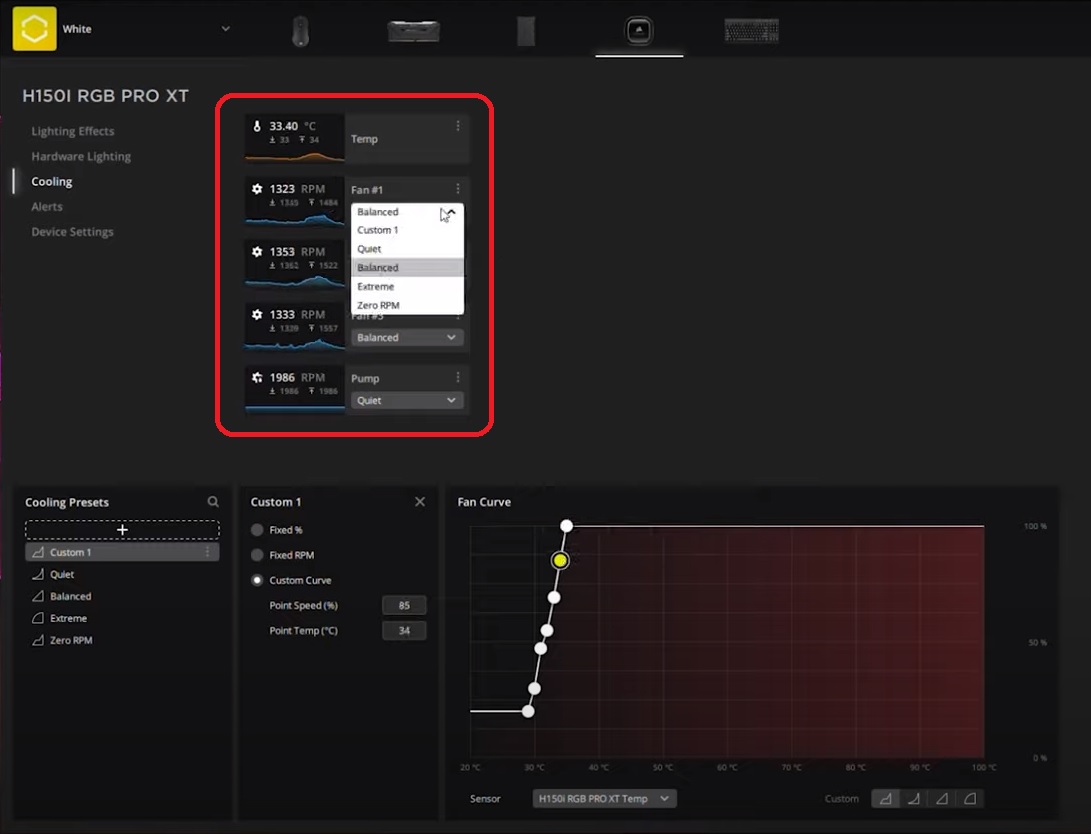Open the Device Settings section

[73, 231]
